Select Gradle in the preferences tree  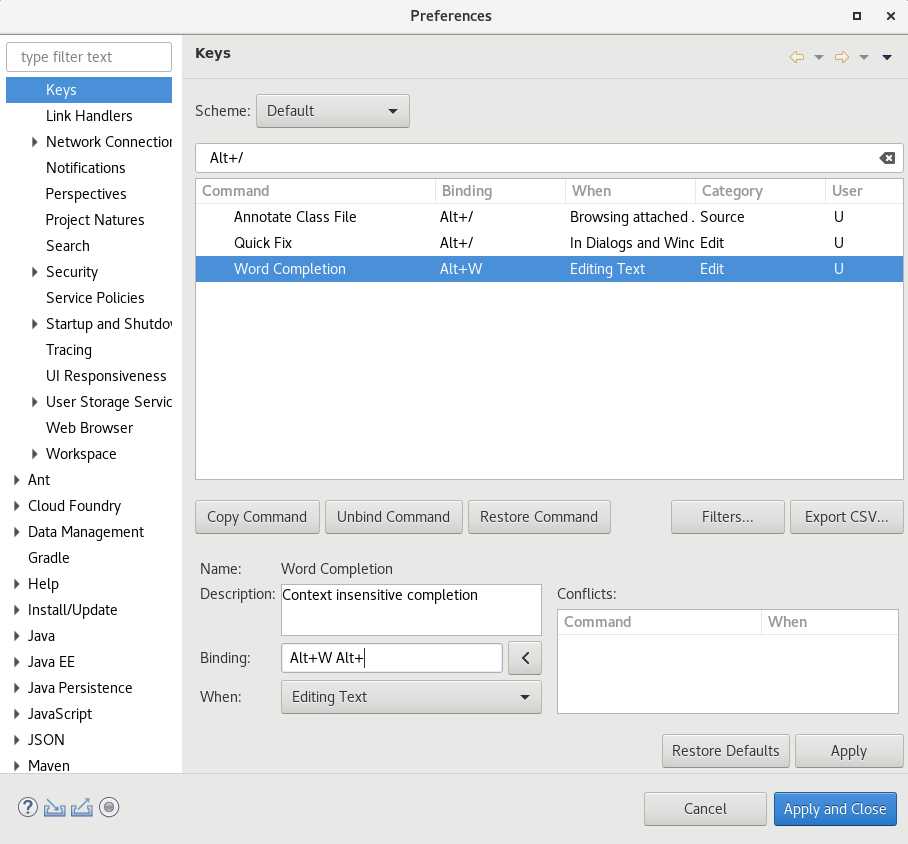(49, 558)
